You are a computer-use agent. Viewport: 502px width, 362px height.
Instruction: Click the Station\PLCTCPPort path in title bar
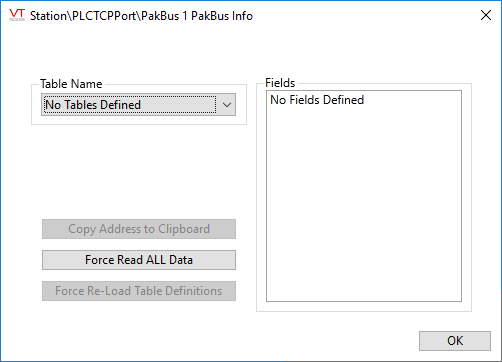click(104, 16)
